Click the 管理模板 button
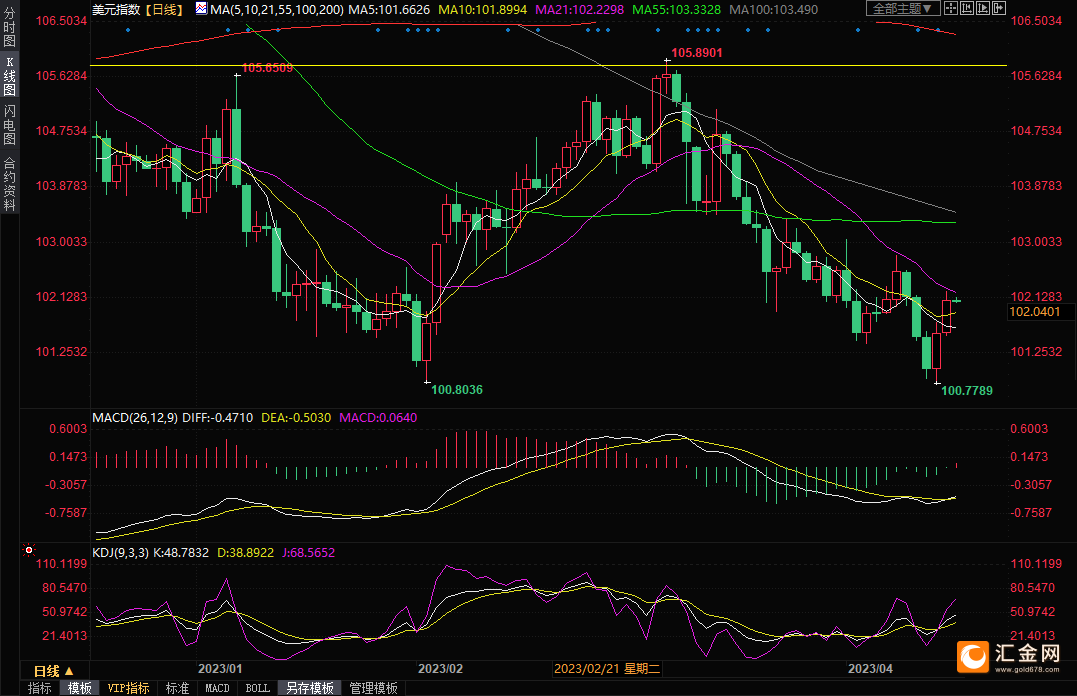Viewport: 1077px width, 696px height. [374, 688]
